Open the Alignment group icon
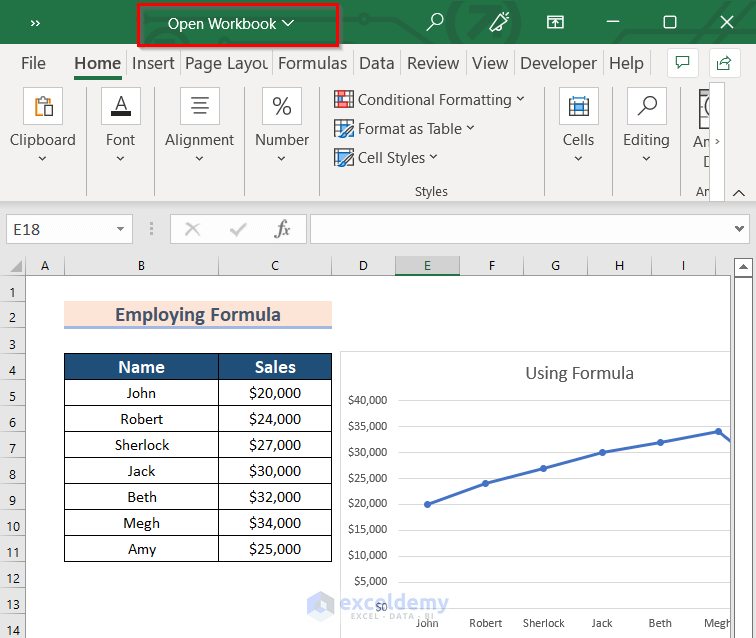Viewport: 756px width, 638px height. [199, 107]
